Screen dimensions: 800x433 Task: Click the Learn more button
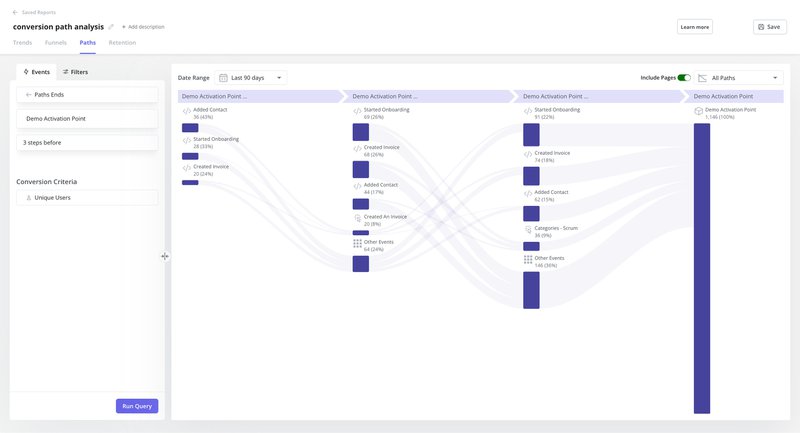coord(694,27)
